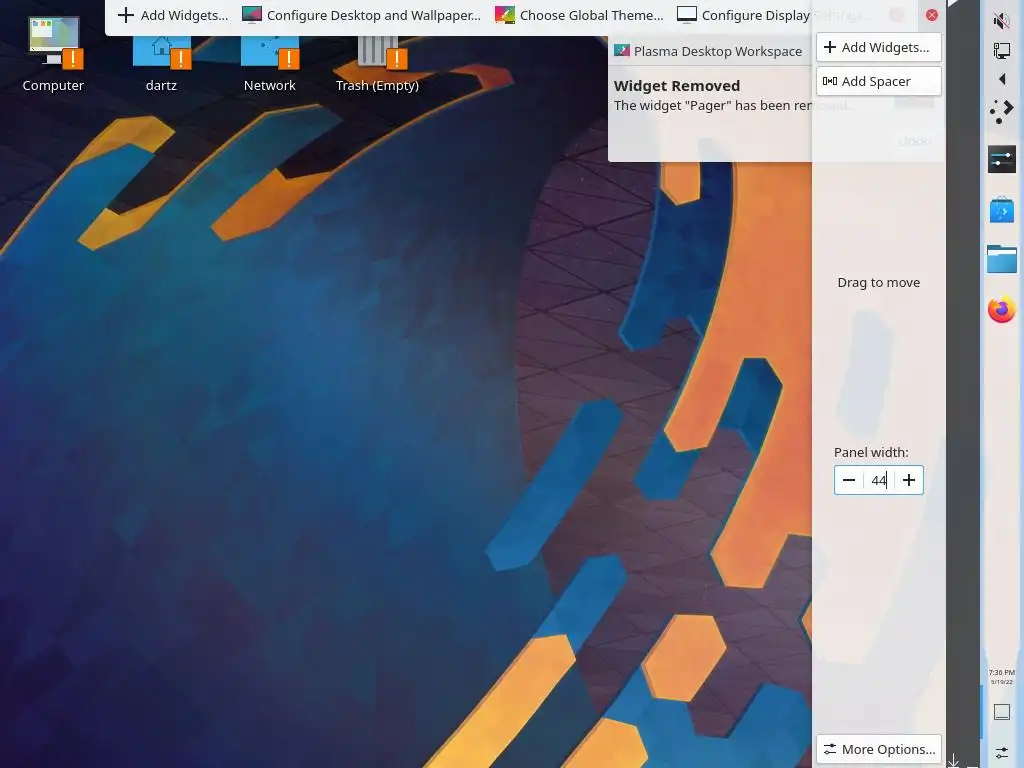The width and height of the screenshot is (1024, 768).
Task: Click the Add Spacer button
Action: tap(878, 81)
